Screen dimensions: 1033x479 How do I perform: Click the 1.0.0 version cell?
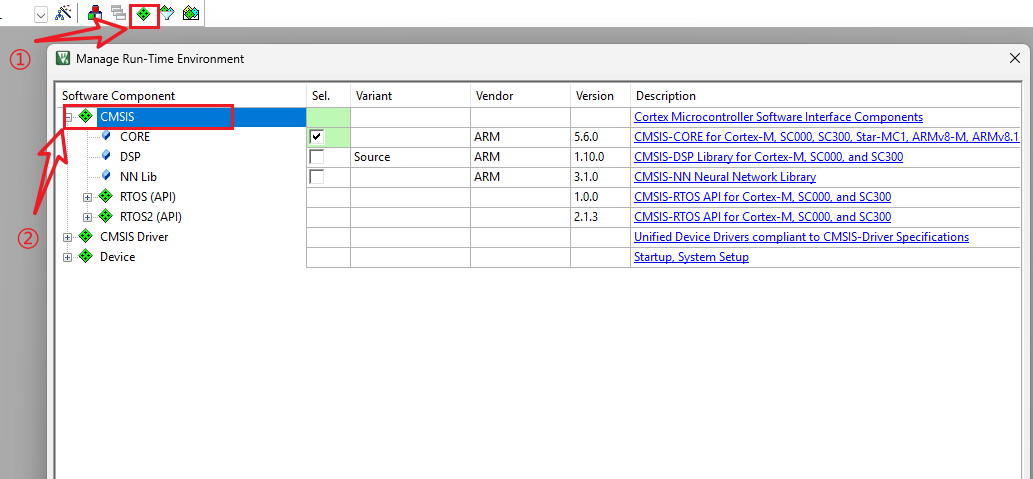click(x=600, y=196)
